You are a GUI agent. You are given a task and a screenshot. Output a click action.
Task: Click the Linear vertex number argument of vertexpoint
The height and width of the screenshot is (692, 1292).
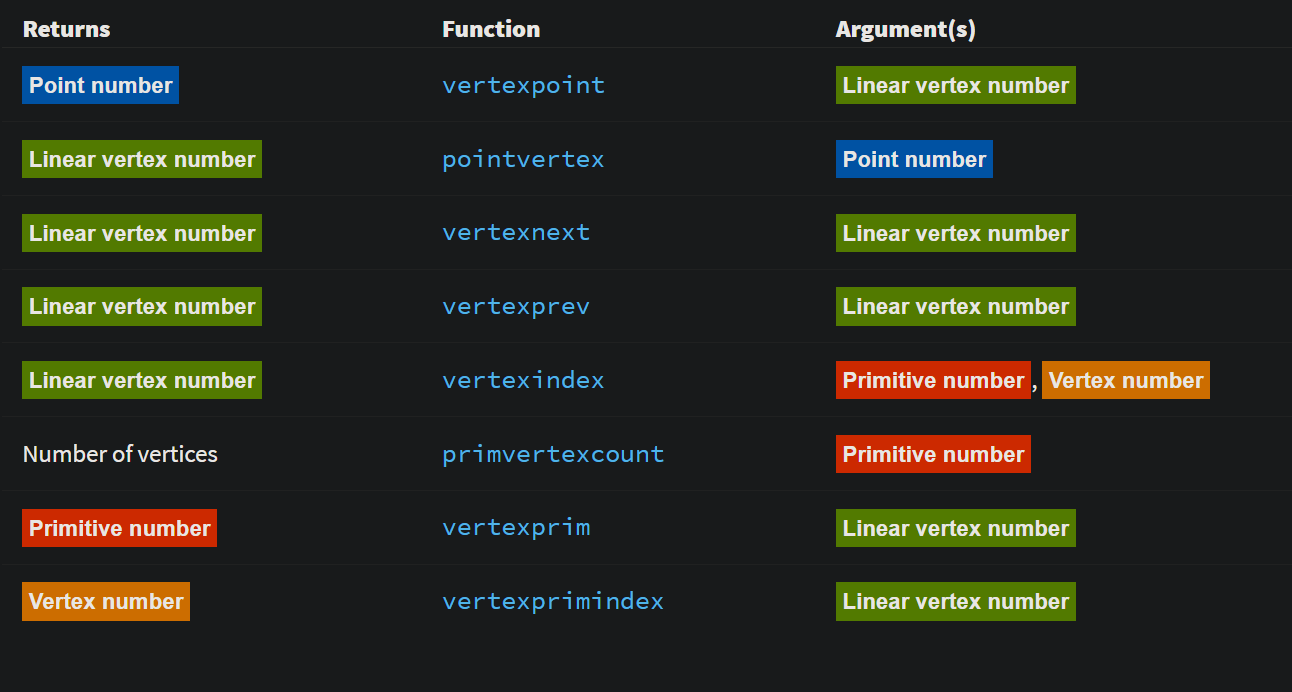[955, 86]
